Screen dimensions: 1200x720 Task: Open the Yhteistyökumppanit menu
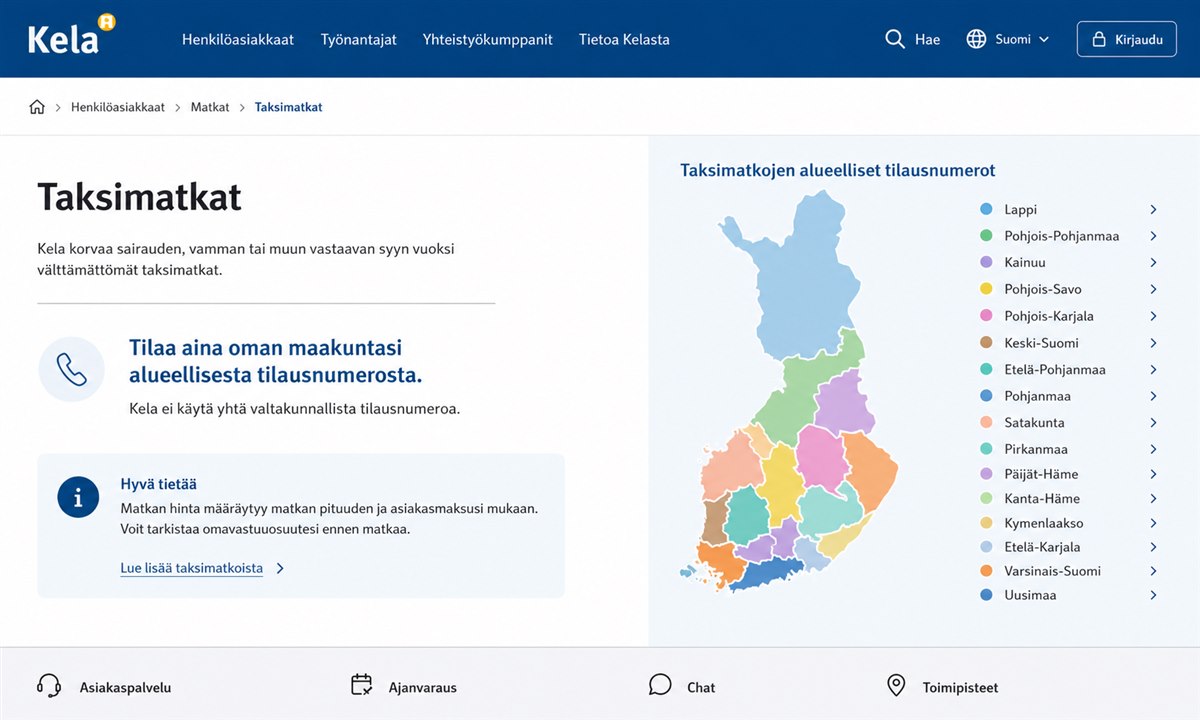pos(488,40)
